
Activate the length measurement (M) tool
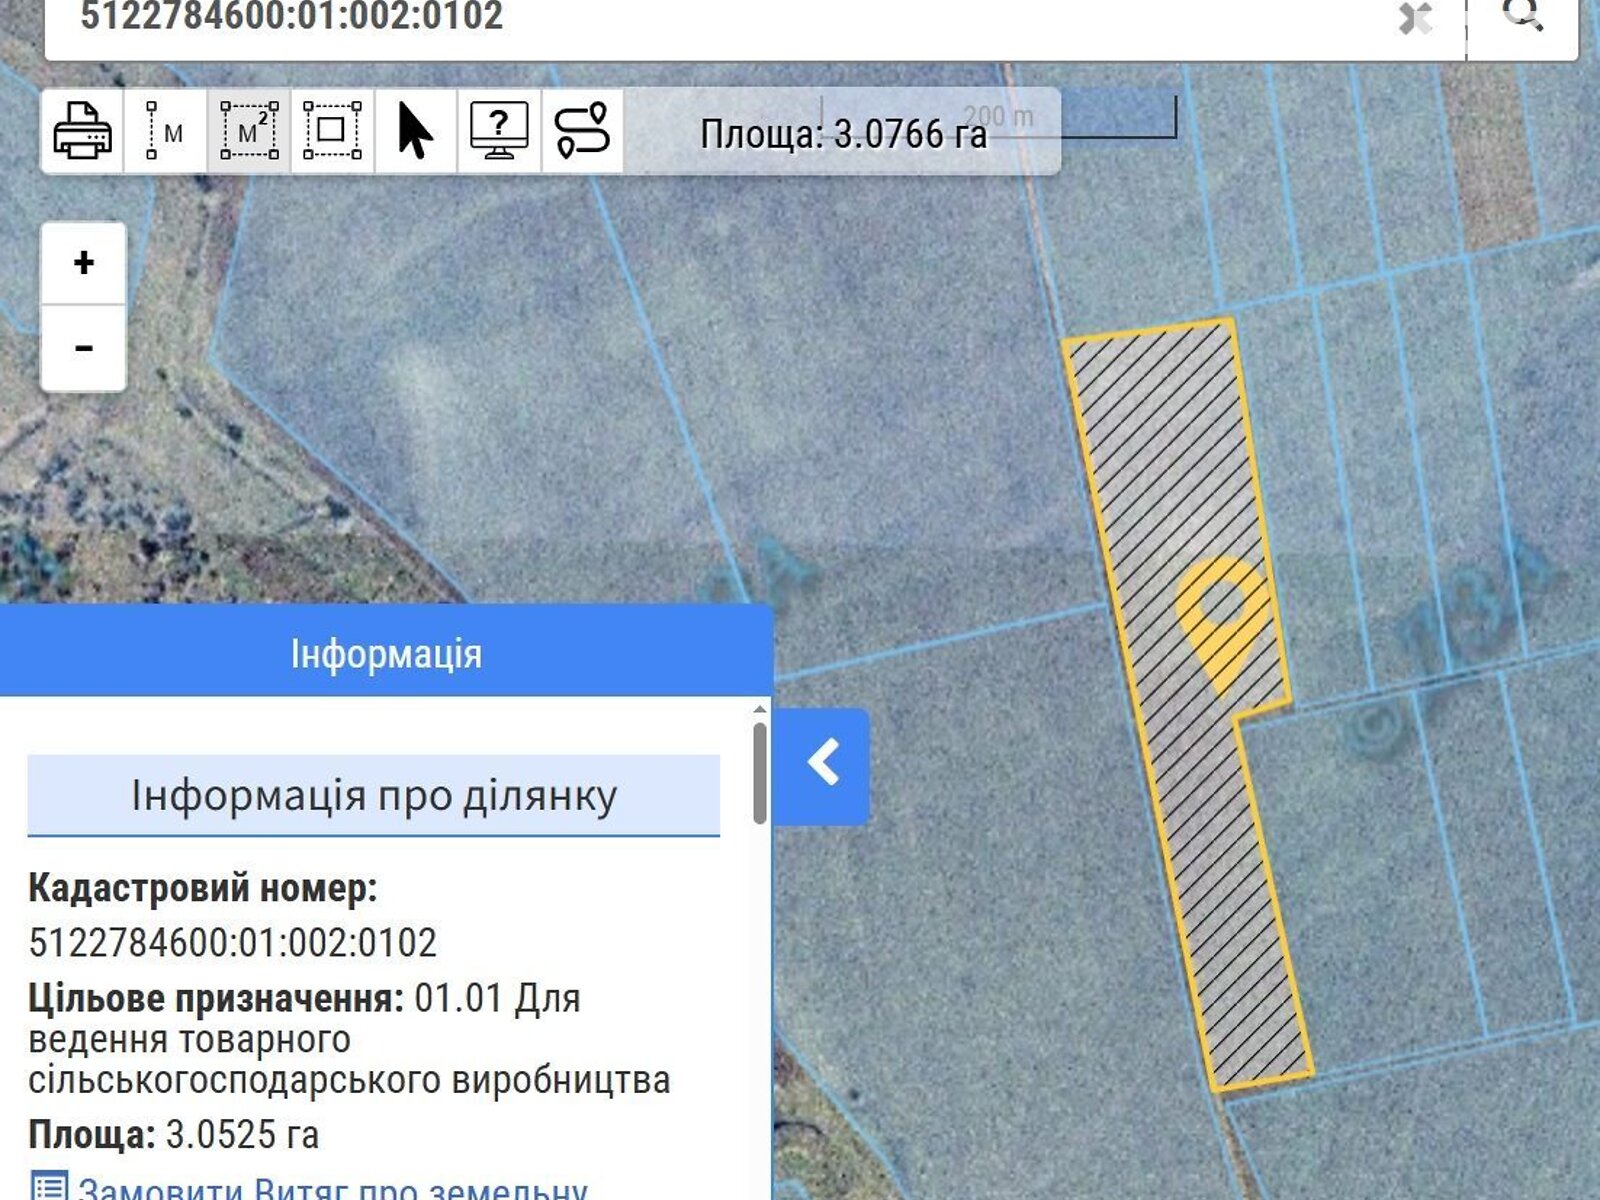coord(163,133)
